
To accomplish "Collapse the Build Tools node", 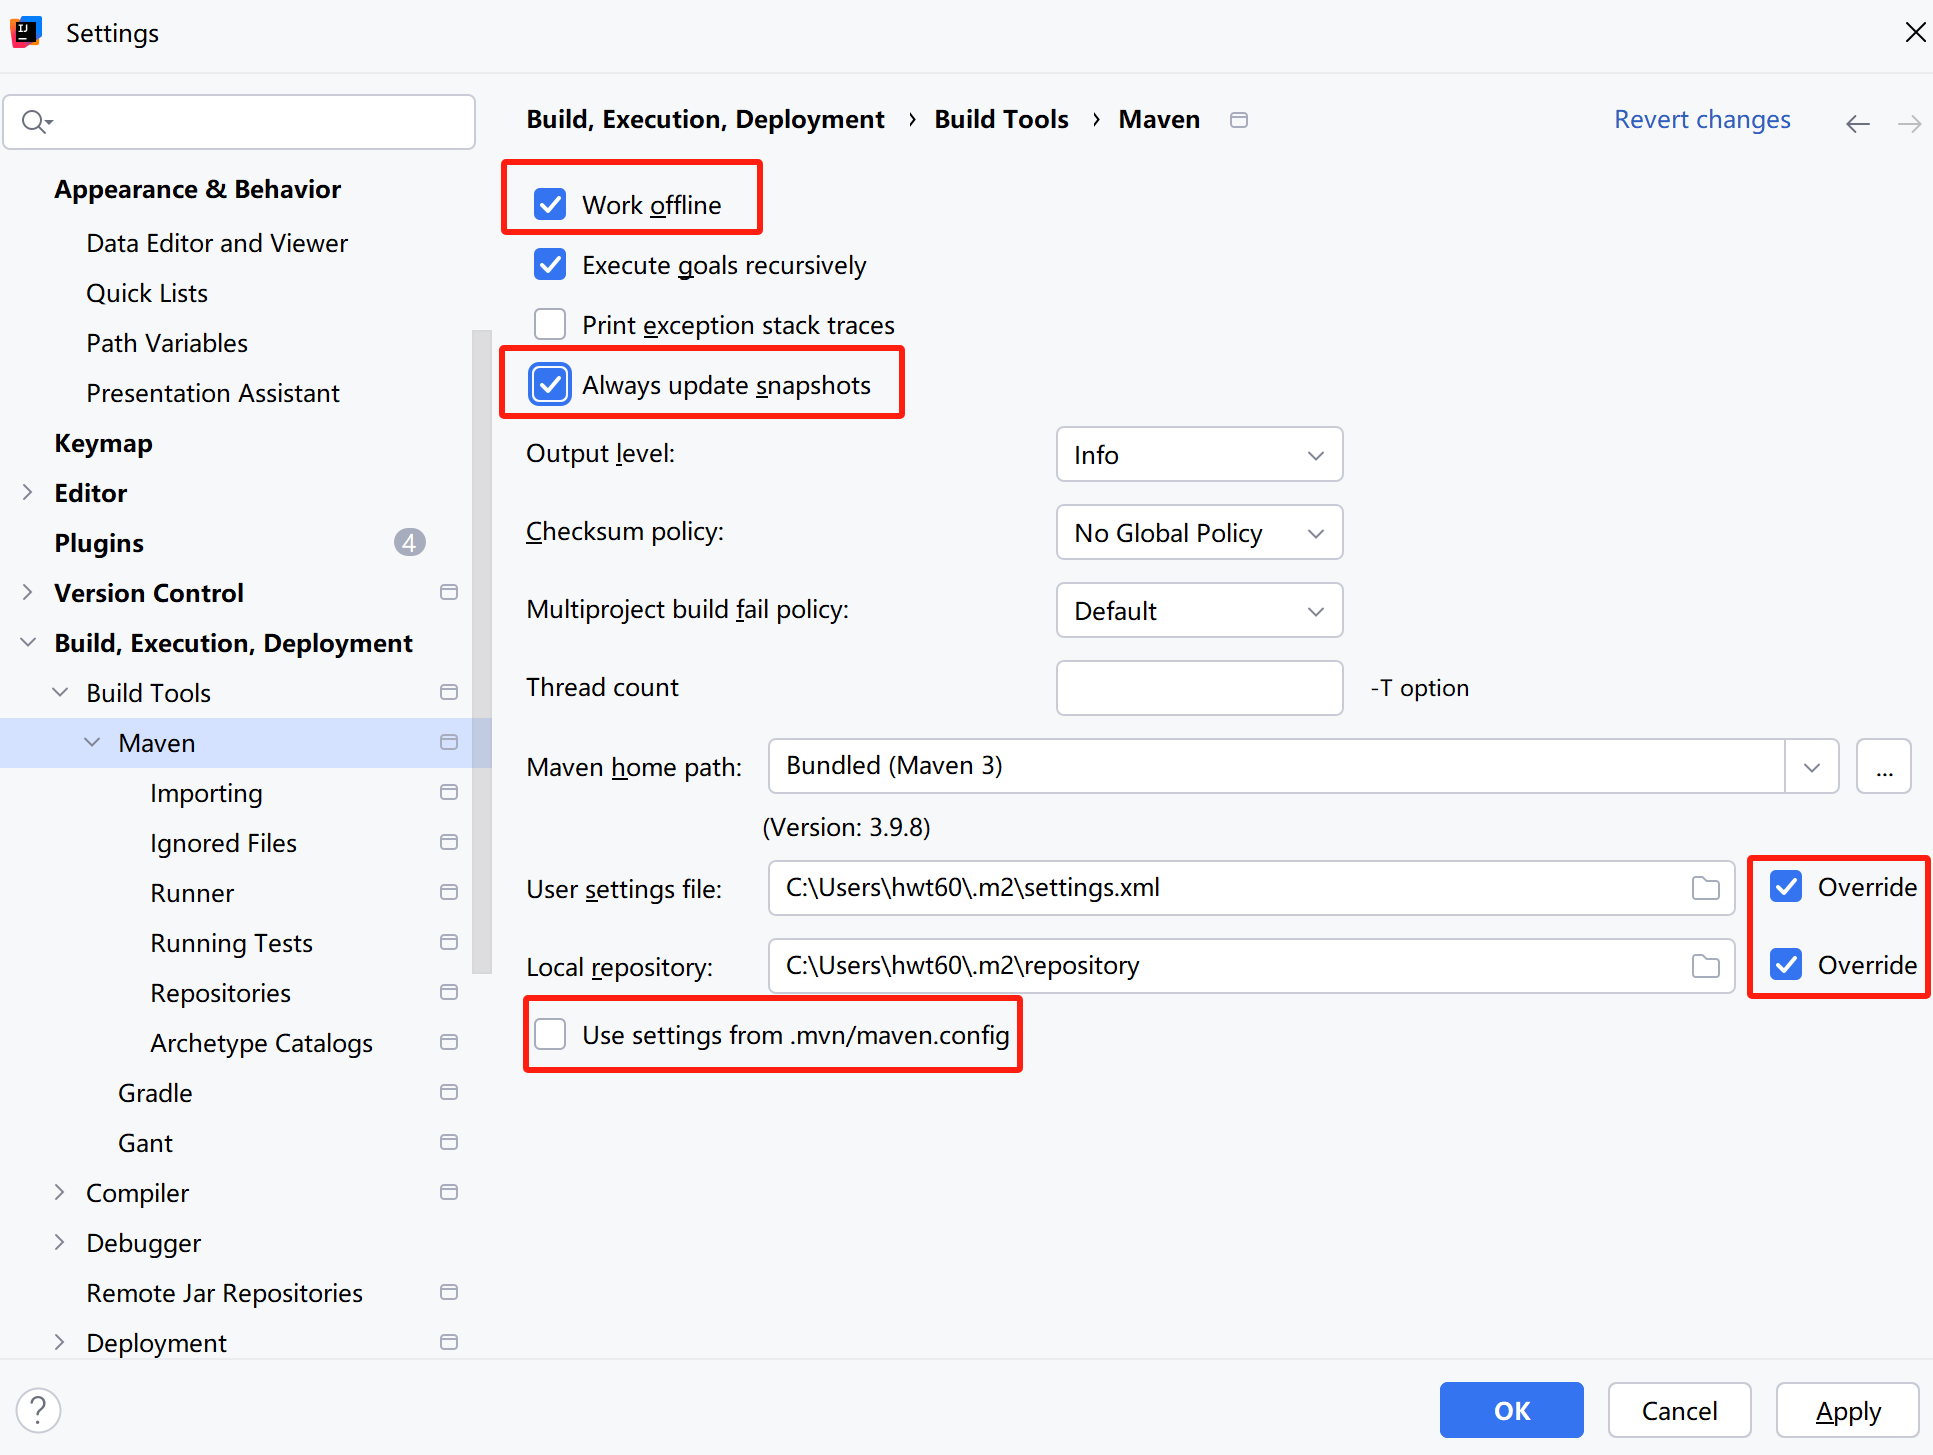I will click(x=60, y=692).
